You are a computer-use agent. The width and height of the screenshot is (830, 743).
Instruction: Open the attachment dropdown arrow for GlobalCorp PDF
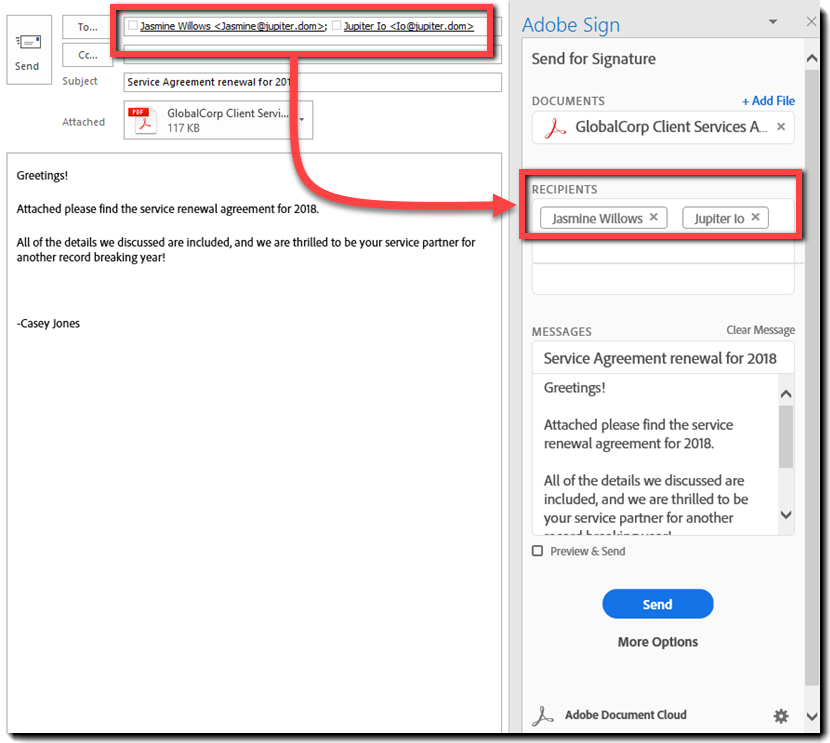click(x=302, y=120)
